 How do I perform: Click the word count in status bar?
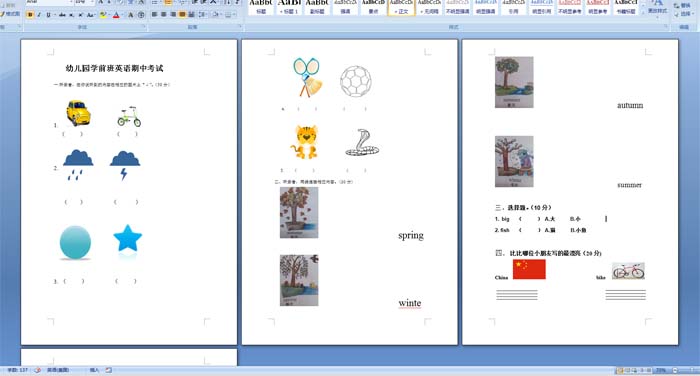click(x=17, y=370)
